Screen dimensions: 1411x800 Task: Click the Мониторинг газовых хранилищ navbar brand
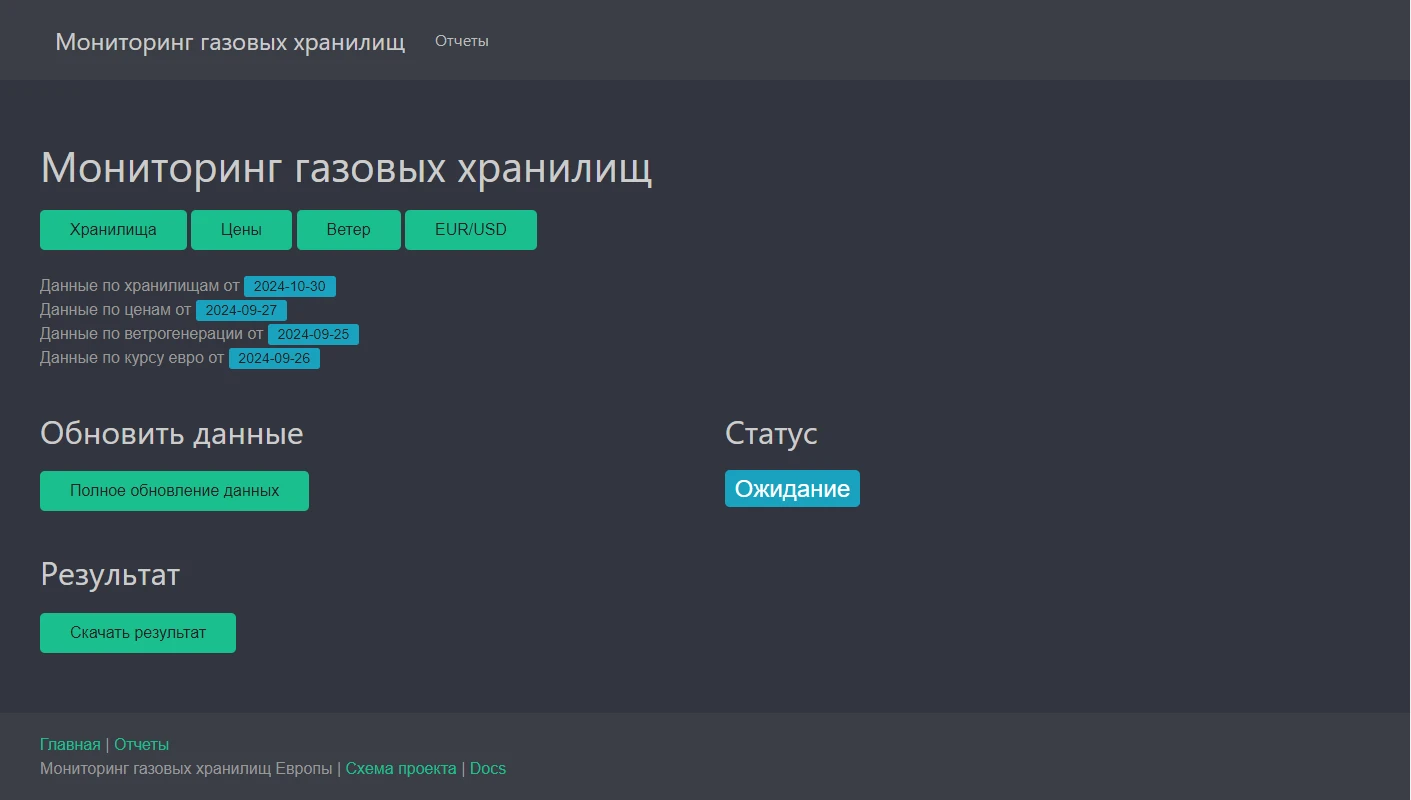(x=231, y=41)
